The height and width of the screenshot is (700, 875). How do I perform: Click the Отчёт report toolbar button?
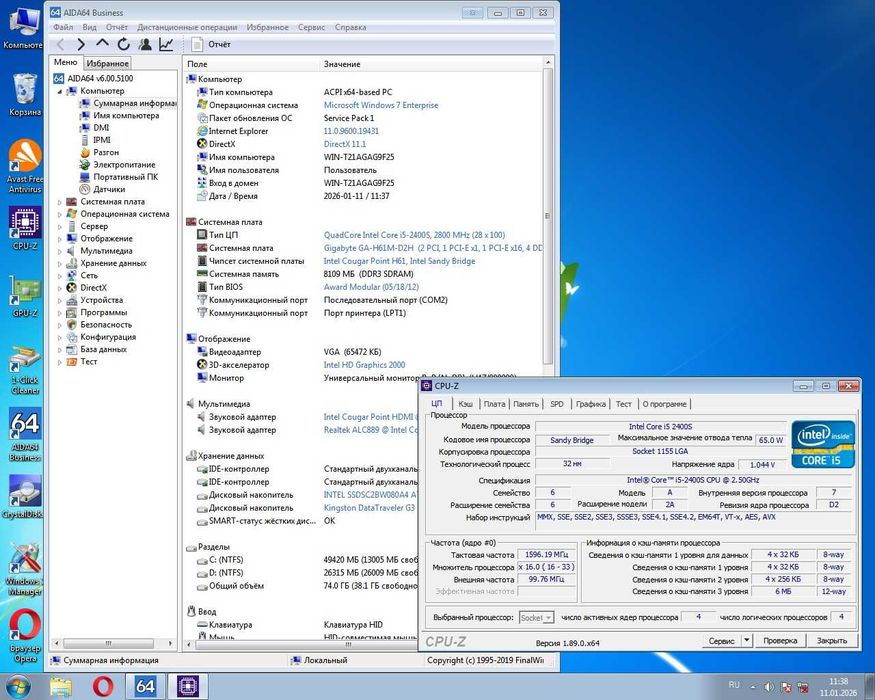click(x=210, y=44)
